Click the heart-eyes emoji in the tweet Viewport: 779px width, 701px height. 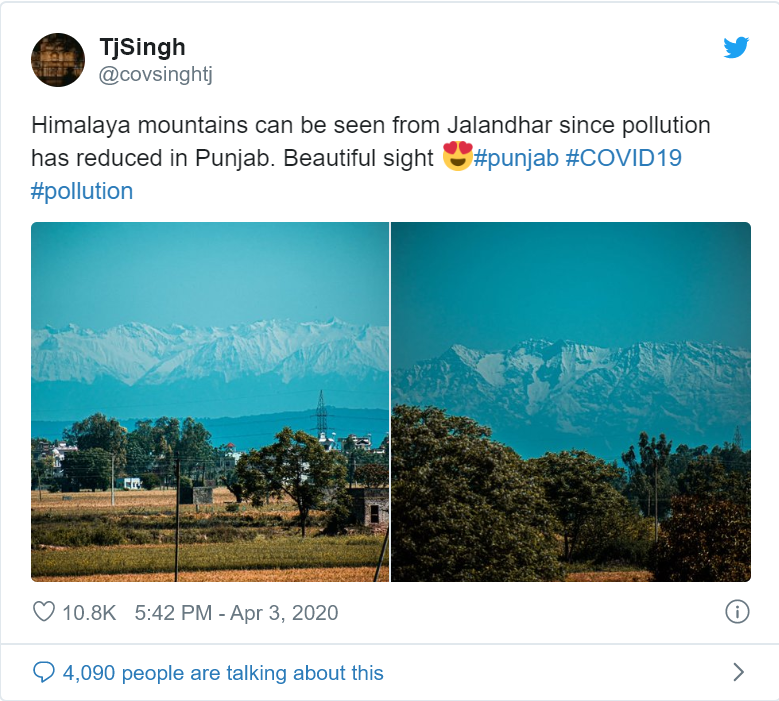[x=457, y=156]
